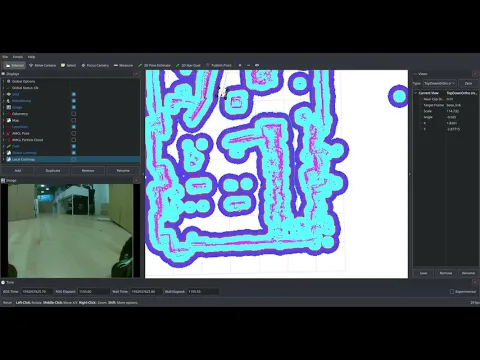The height and width of the screenshot is (360, 480).
Task: Click the Path display icon
Action: coord(9,146)
